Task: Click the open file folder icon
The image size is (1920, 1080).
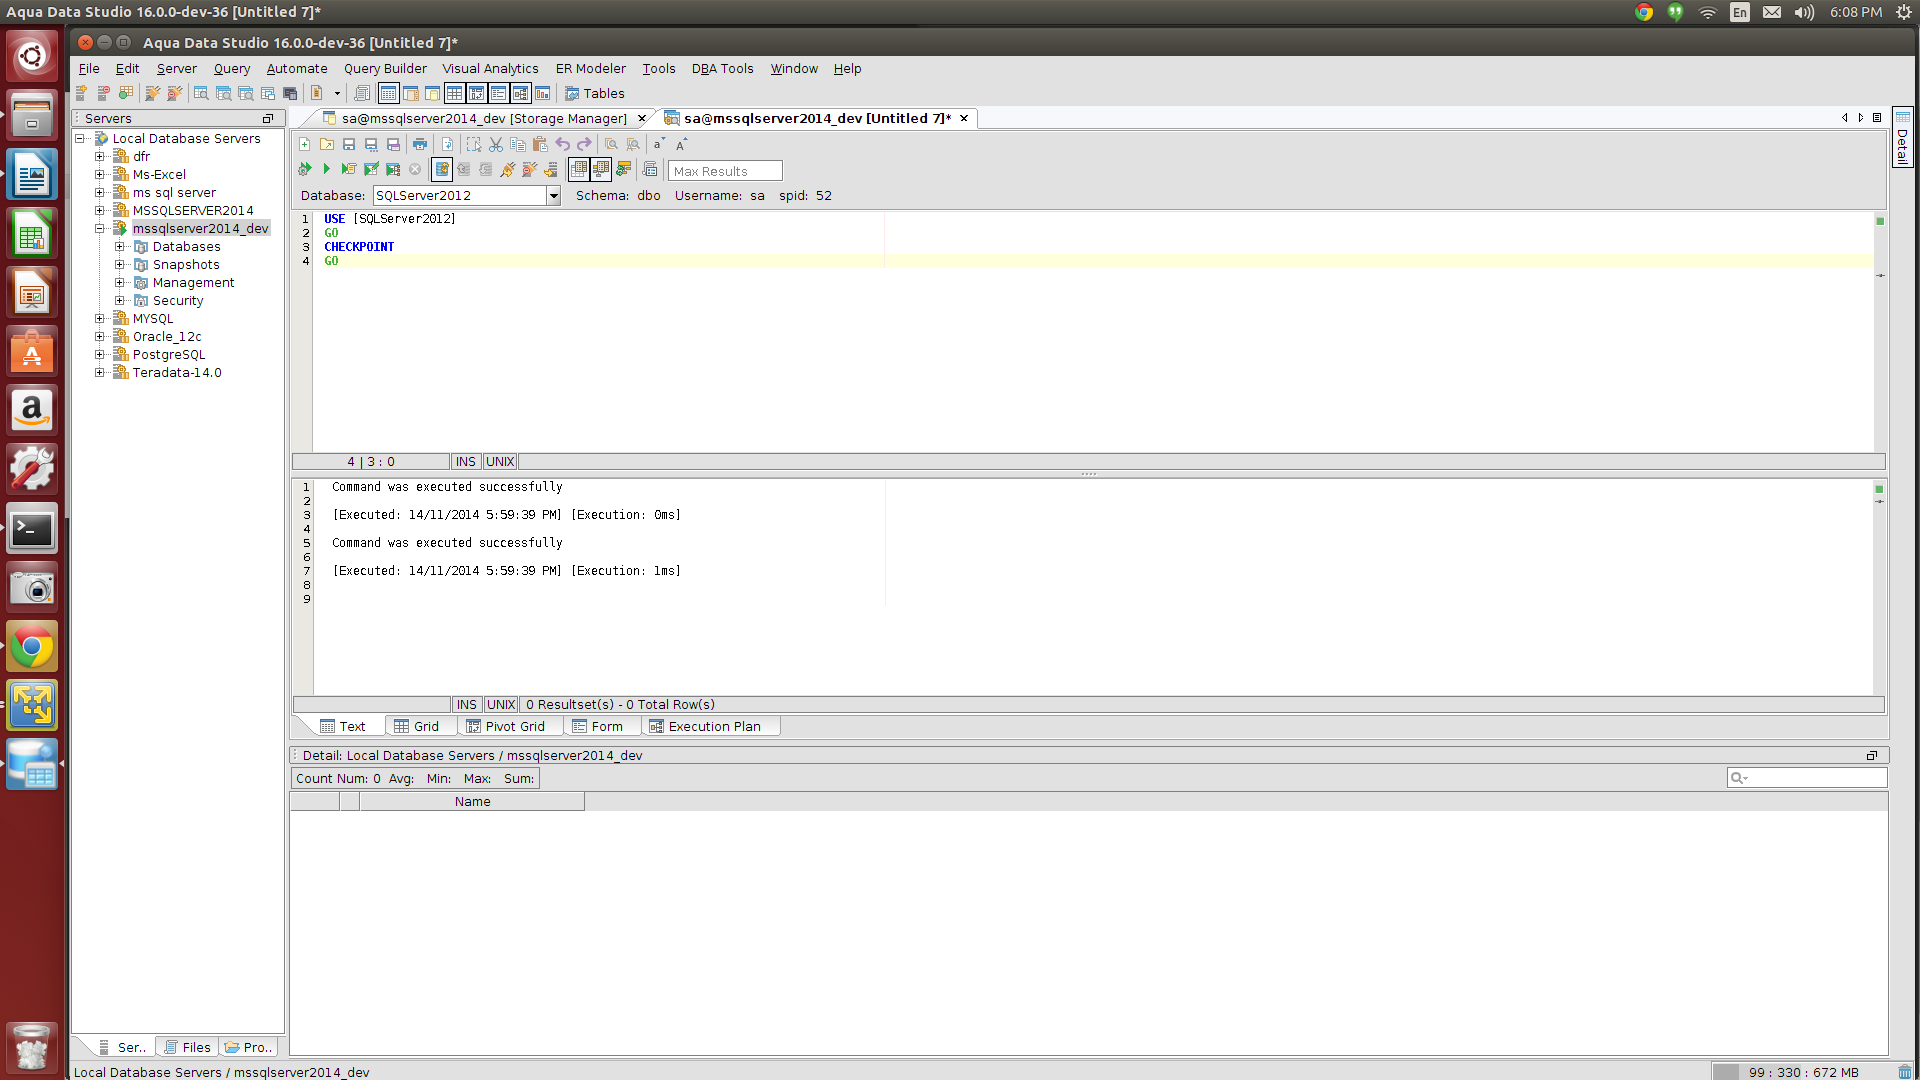Action: click(x=327, y=144)
